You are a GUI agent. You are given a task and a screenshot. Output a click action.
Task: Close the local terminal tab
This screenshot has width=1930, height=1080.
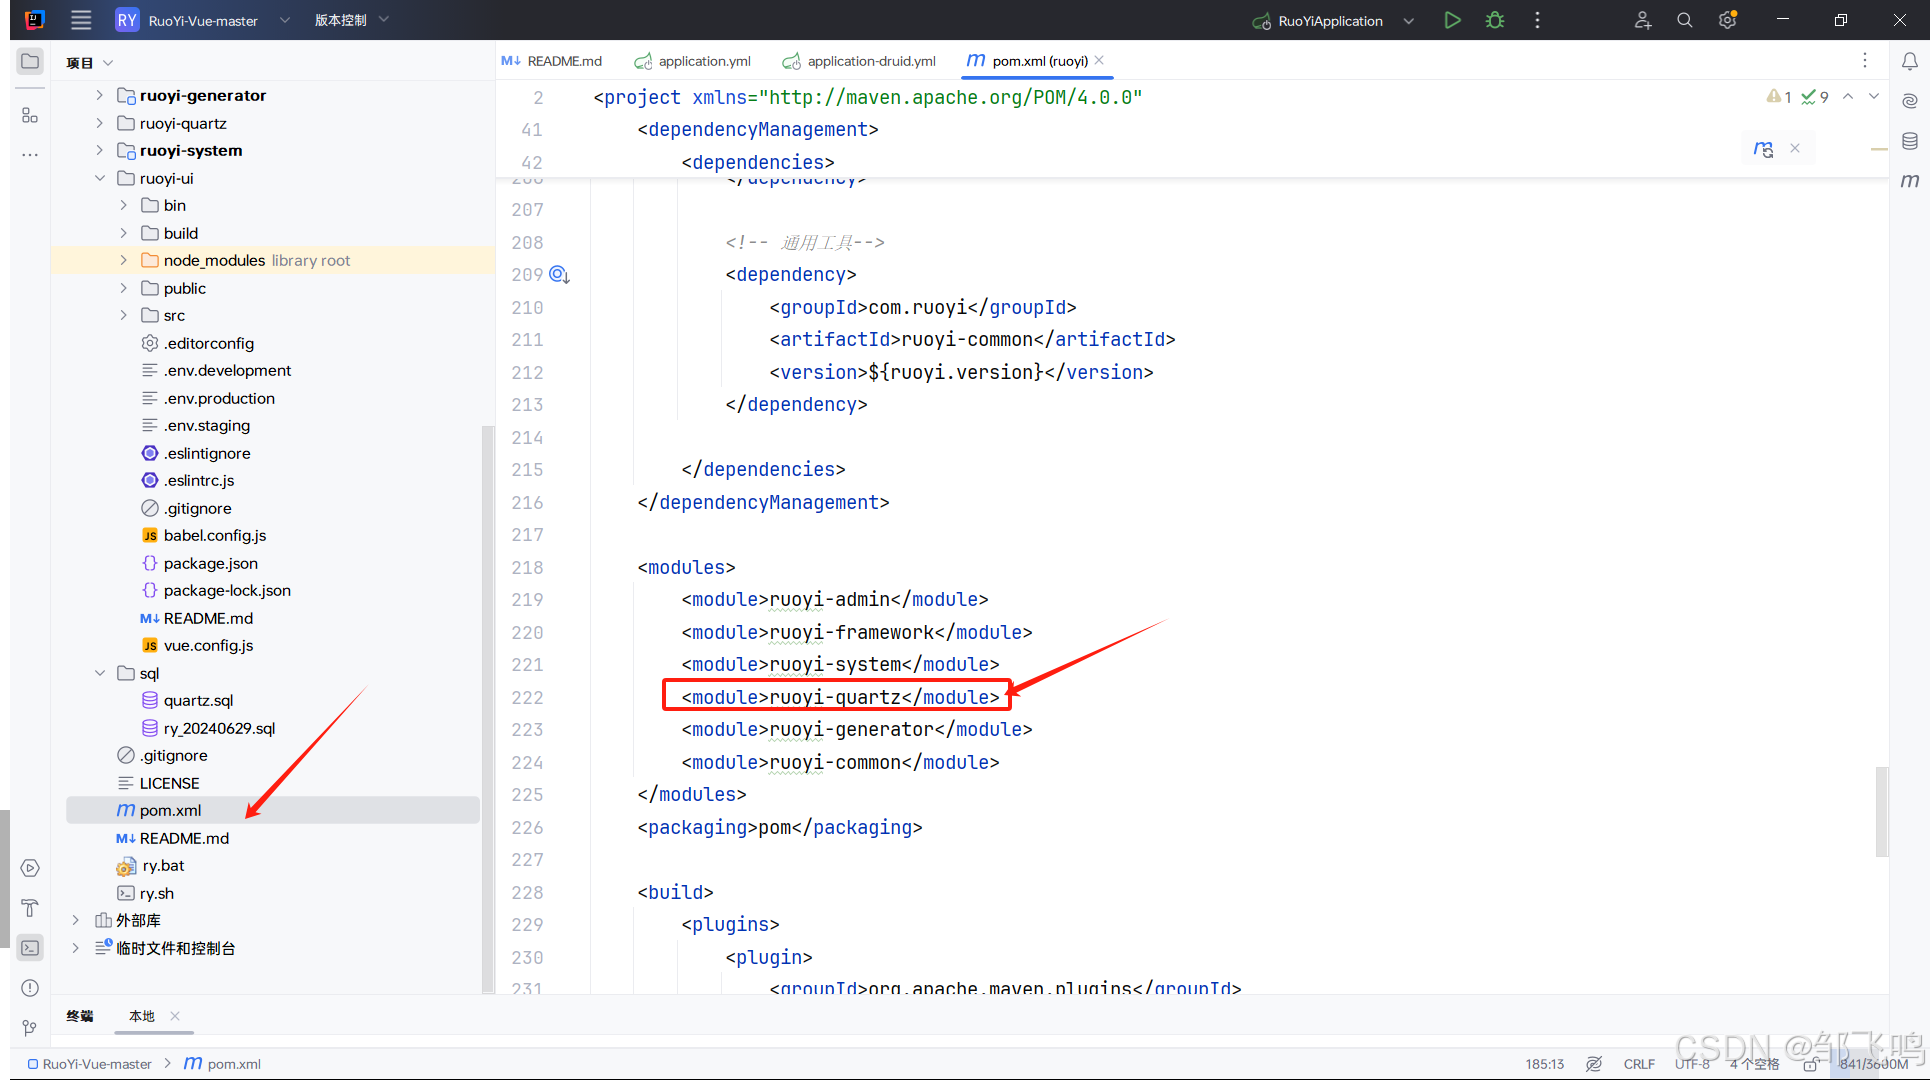(175, 1016)
